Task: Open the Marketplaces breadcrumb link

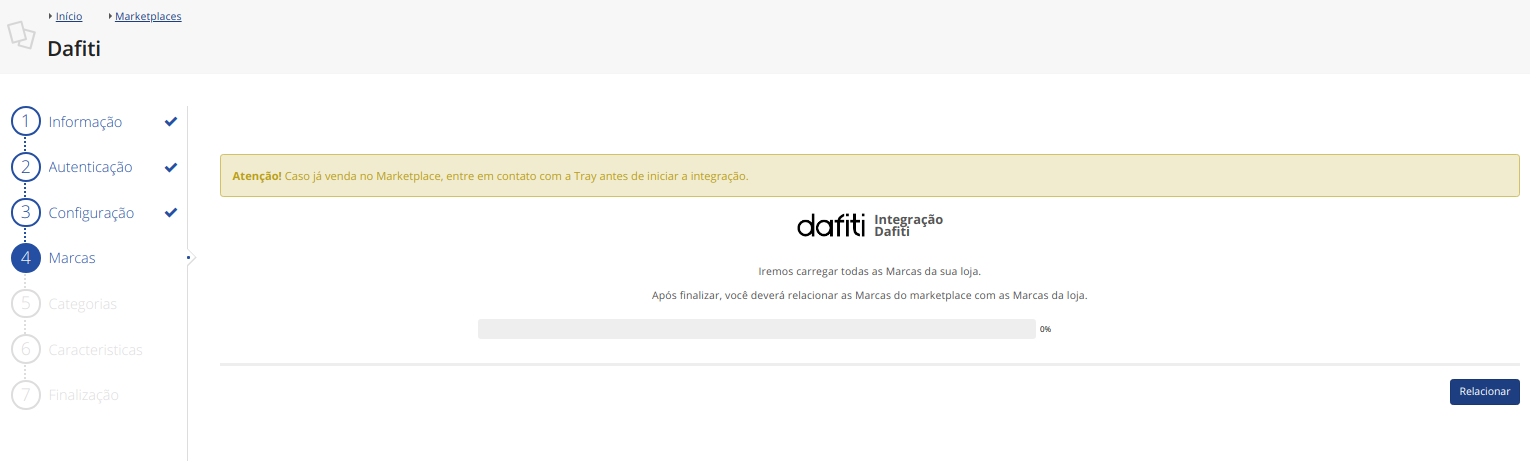Action: click(148, 16)
